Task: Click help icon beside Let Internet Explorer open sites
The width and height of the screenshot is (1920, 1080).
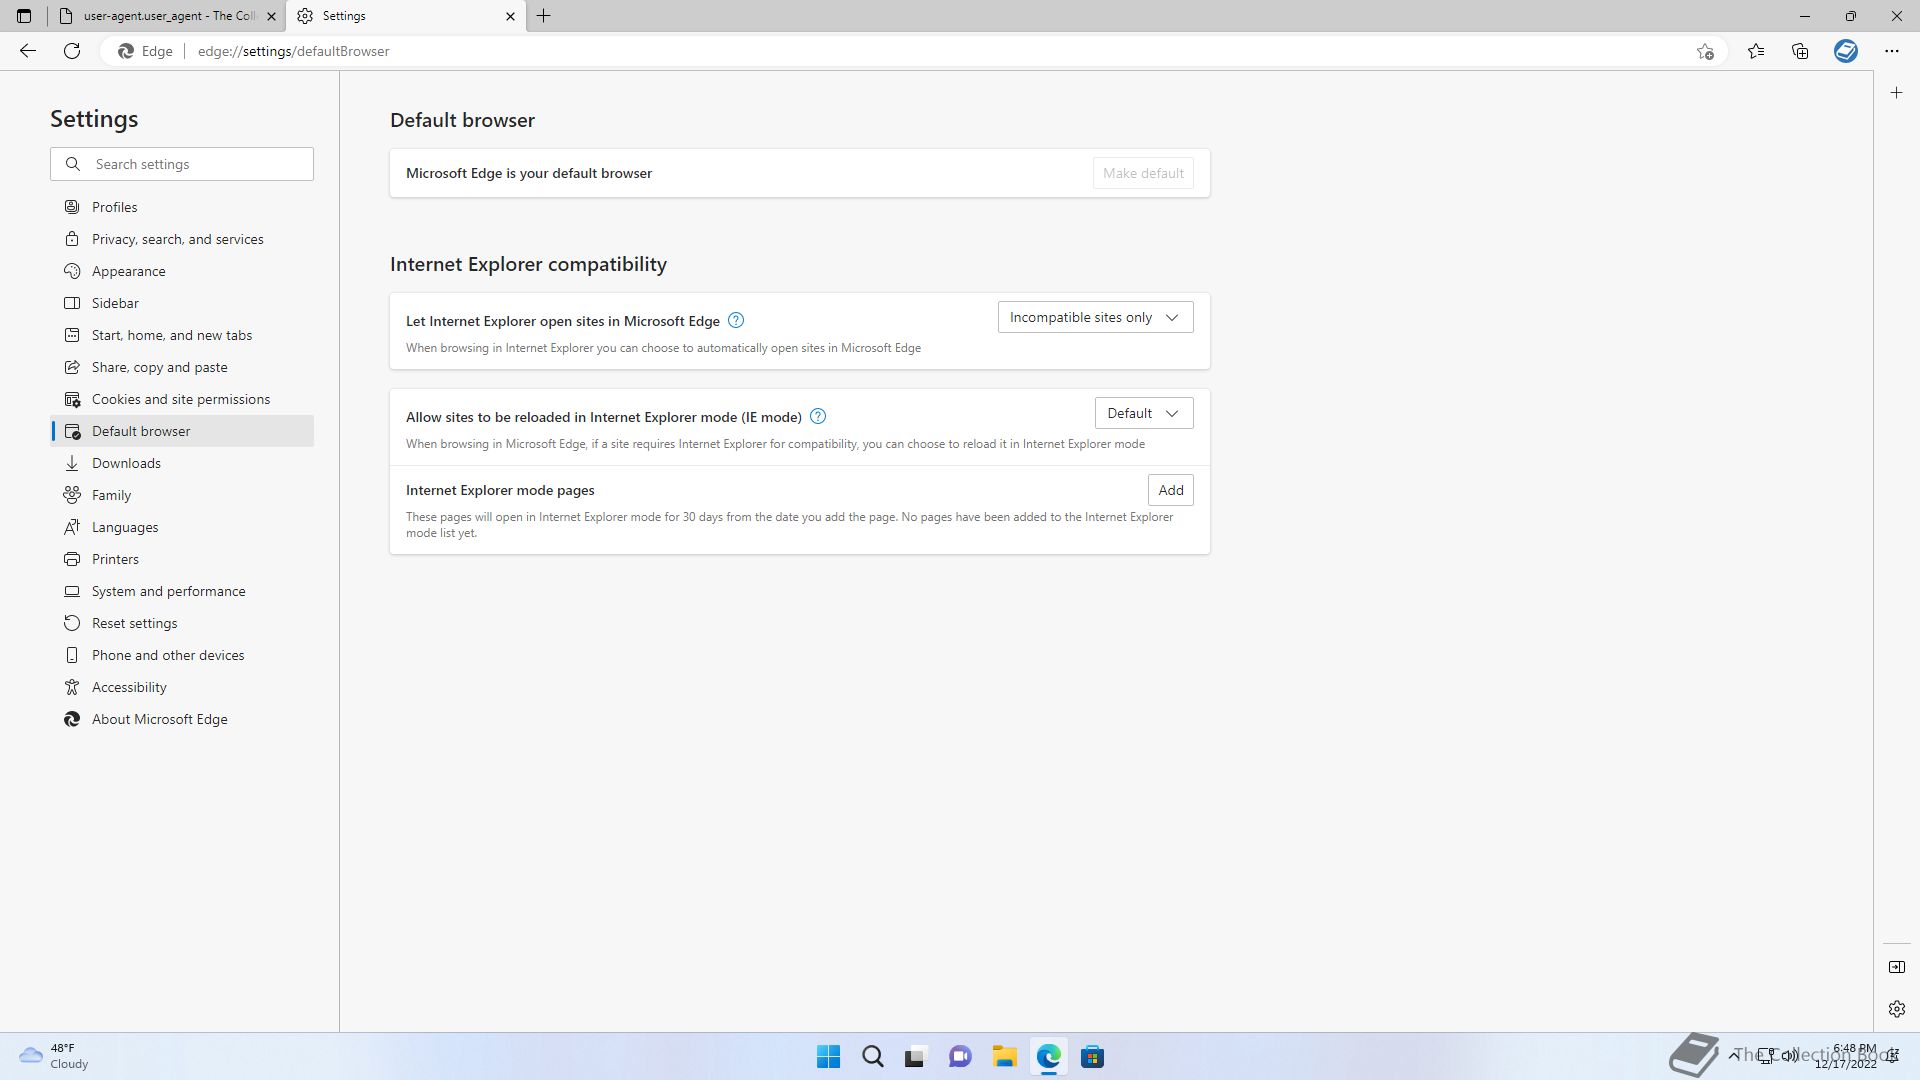Action: click(x=736, y=320)
